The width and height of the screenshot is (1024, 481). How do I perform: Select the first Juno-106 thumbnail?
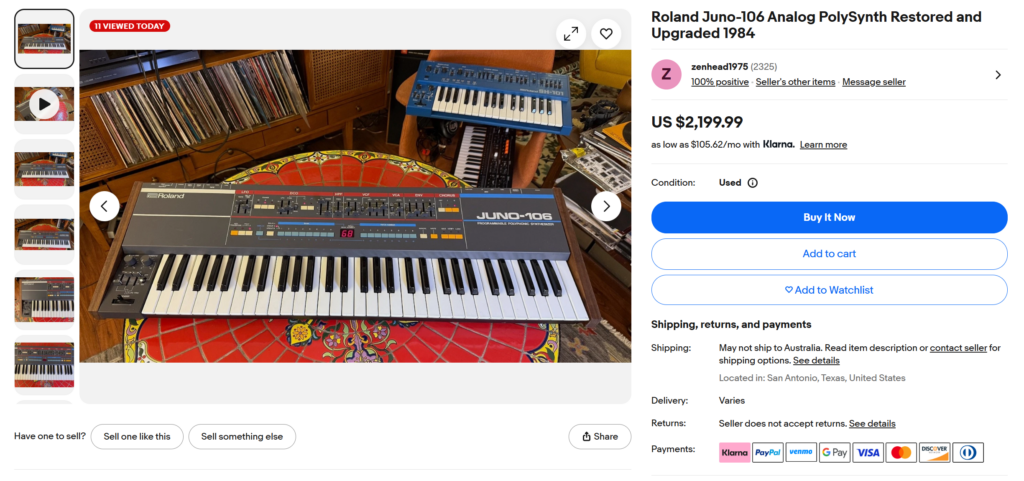tap(44, 39)
